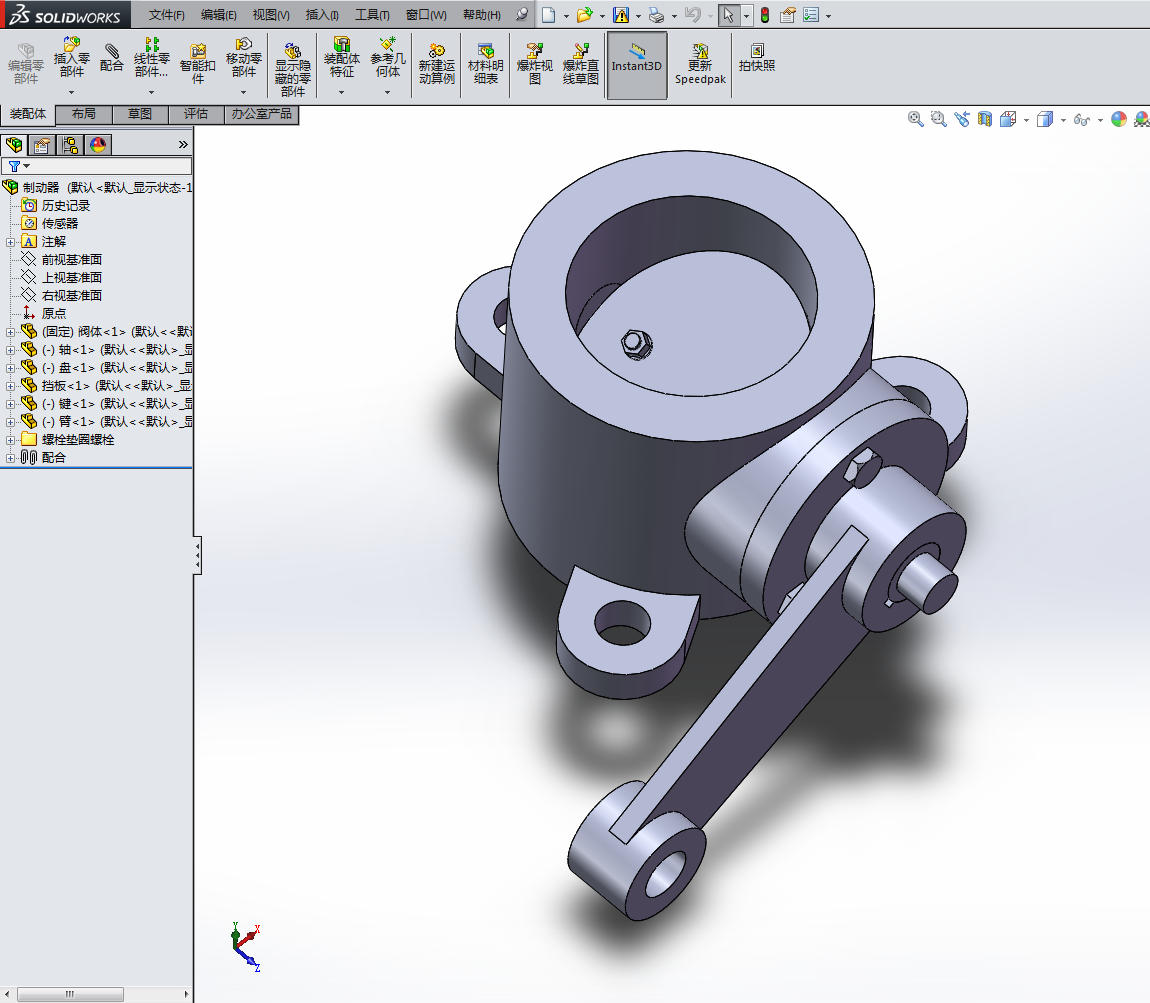Click the Take Snapshot (拍快照) button
The image size is (1150, 1003).
[757, 57]
